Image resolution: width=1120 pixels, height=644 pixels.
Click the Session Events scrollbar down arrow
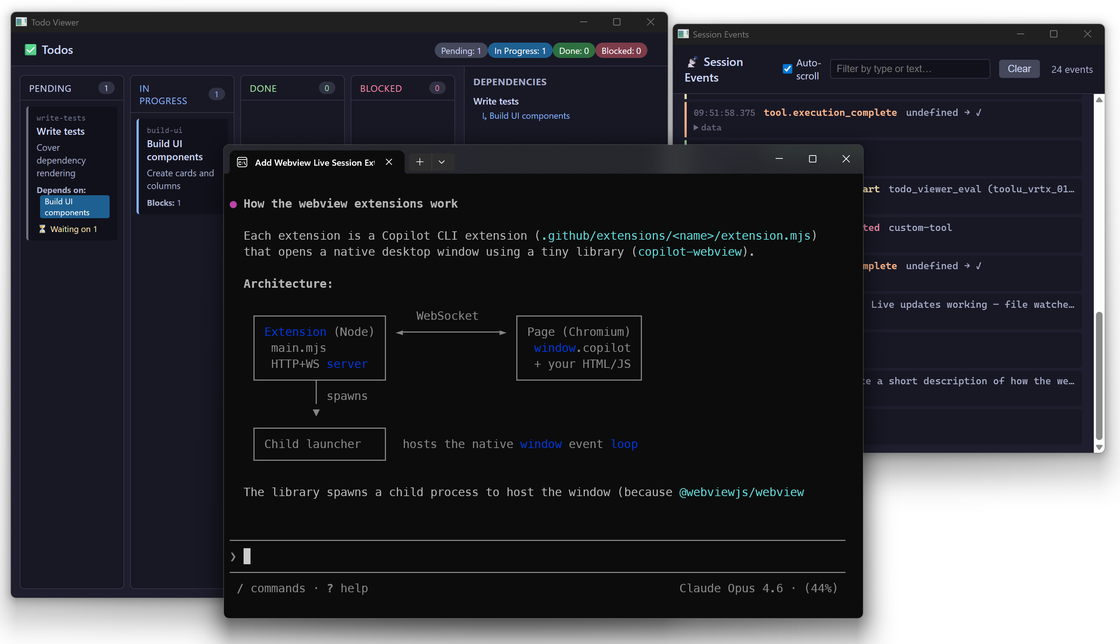point(1099,447)
